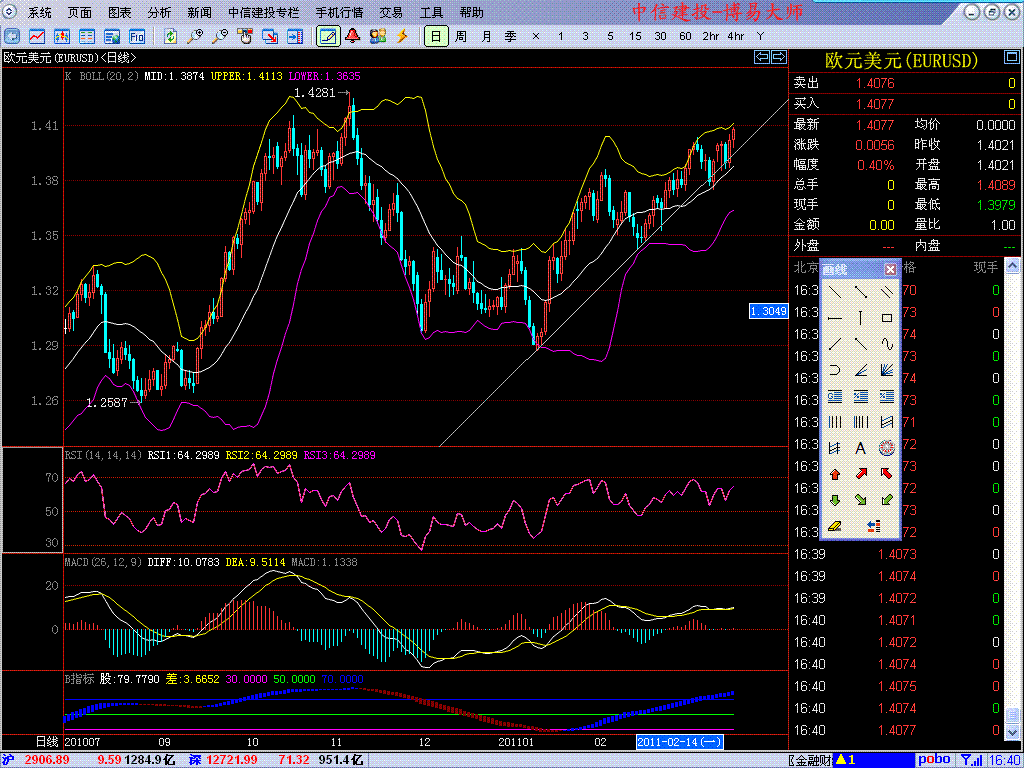This screenshot has width=1024, height=768.
Task: Toggle the drawing pencil toolbar button
Action: 326,36
